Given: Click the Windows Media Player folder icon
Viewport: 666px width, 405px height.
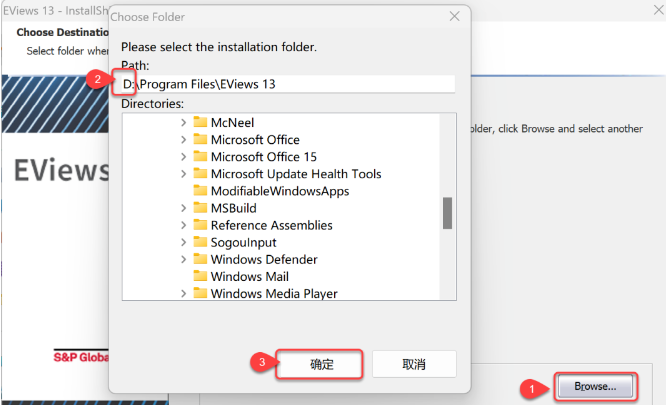Looking at the screenshot, I should point(200,293).
